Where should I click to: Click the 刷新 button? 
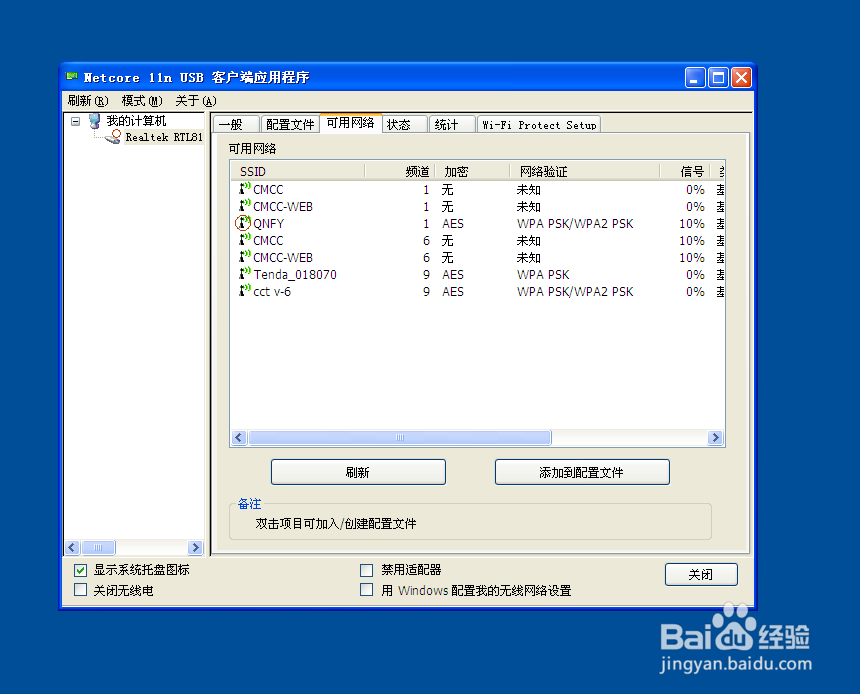[x=358, y=472]
